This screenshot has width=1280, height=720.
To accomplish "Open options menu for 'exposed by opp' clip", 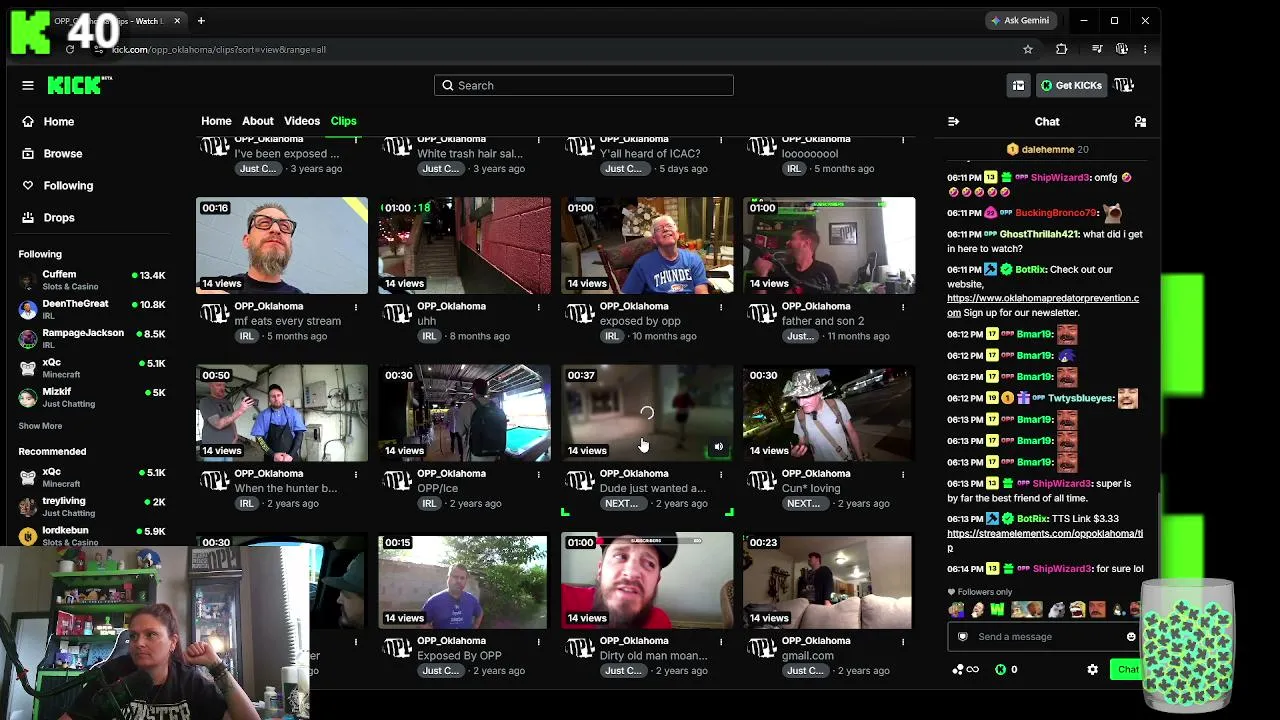I will click(721, 307).
